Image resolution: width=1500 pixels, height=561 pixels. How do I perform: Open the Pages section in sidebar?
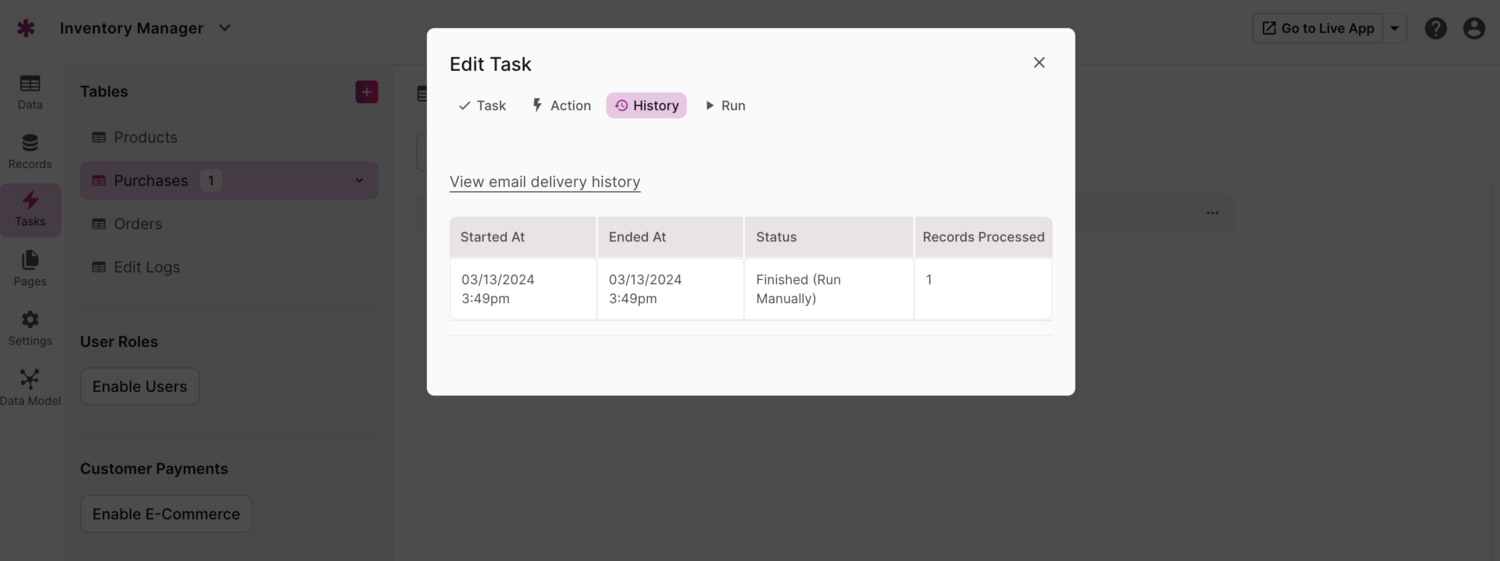click(30, 269)
